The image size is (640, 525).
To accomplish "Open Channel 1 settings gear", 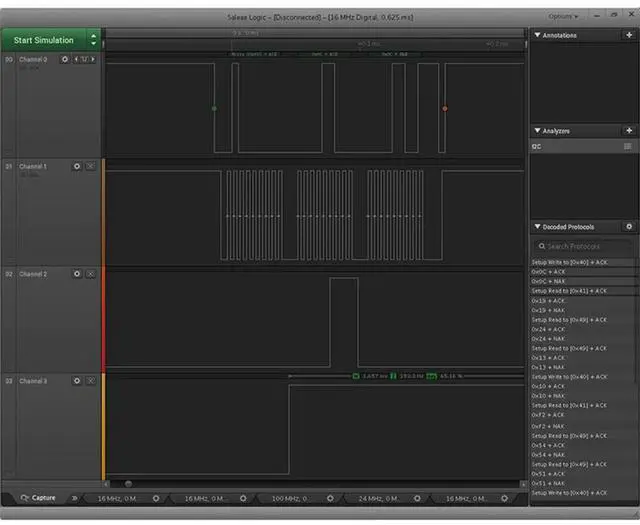I will [77, 166].
